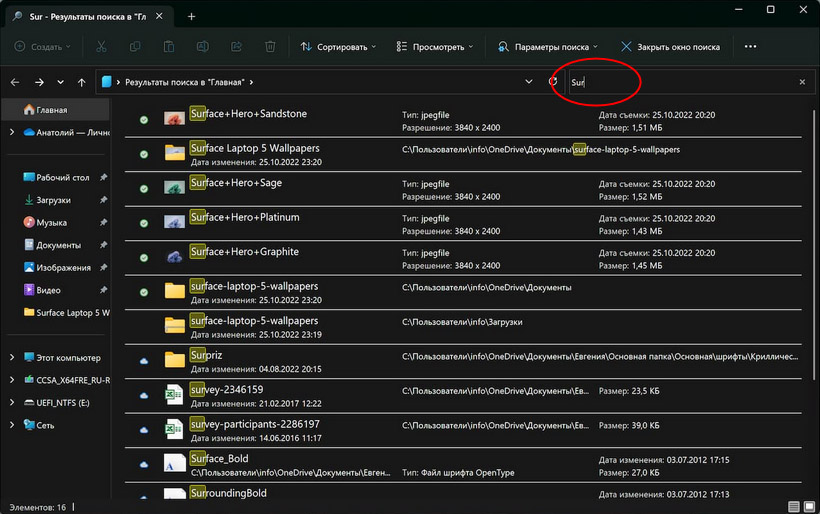820x514 pixels.
Task: Select the Surface+Hero+Graphite image thumbnail
Action: (174, 256)
